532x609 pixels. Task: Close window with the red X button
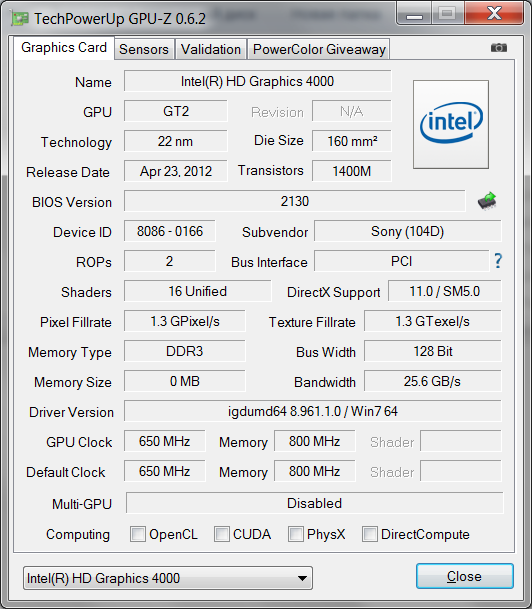click(494, 14)
